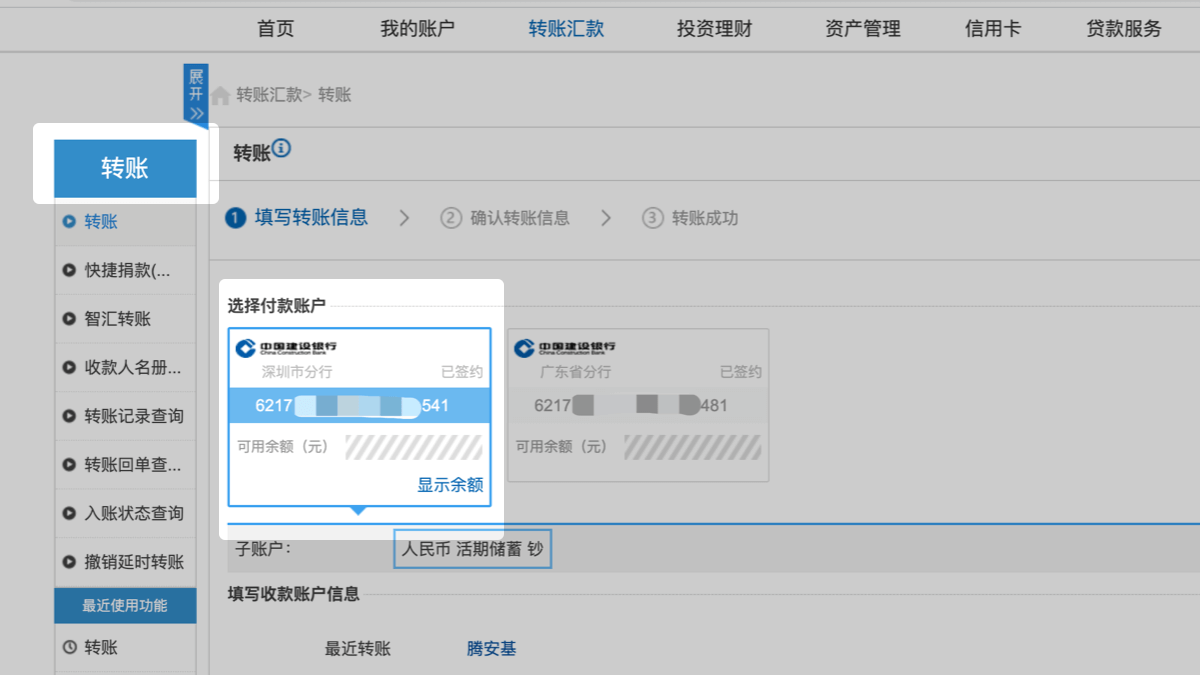Screen dimensions: 1200x675
Task: Go to 投资理财 in the navigation bar
Action: [x=714, y=28]
